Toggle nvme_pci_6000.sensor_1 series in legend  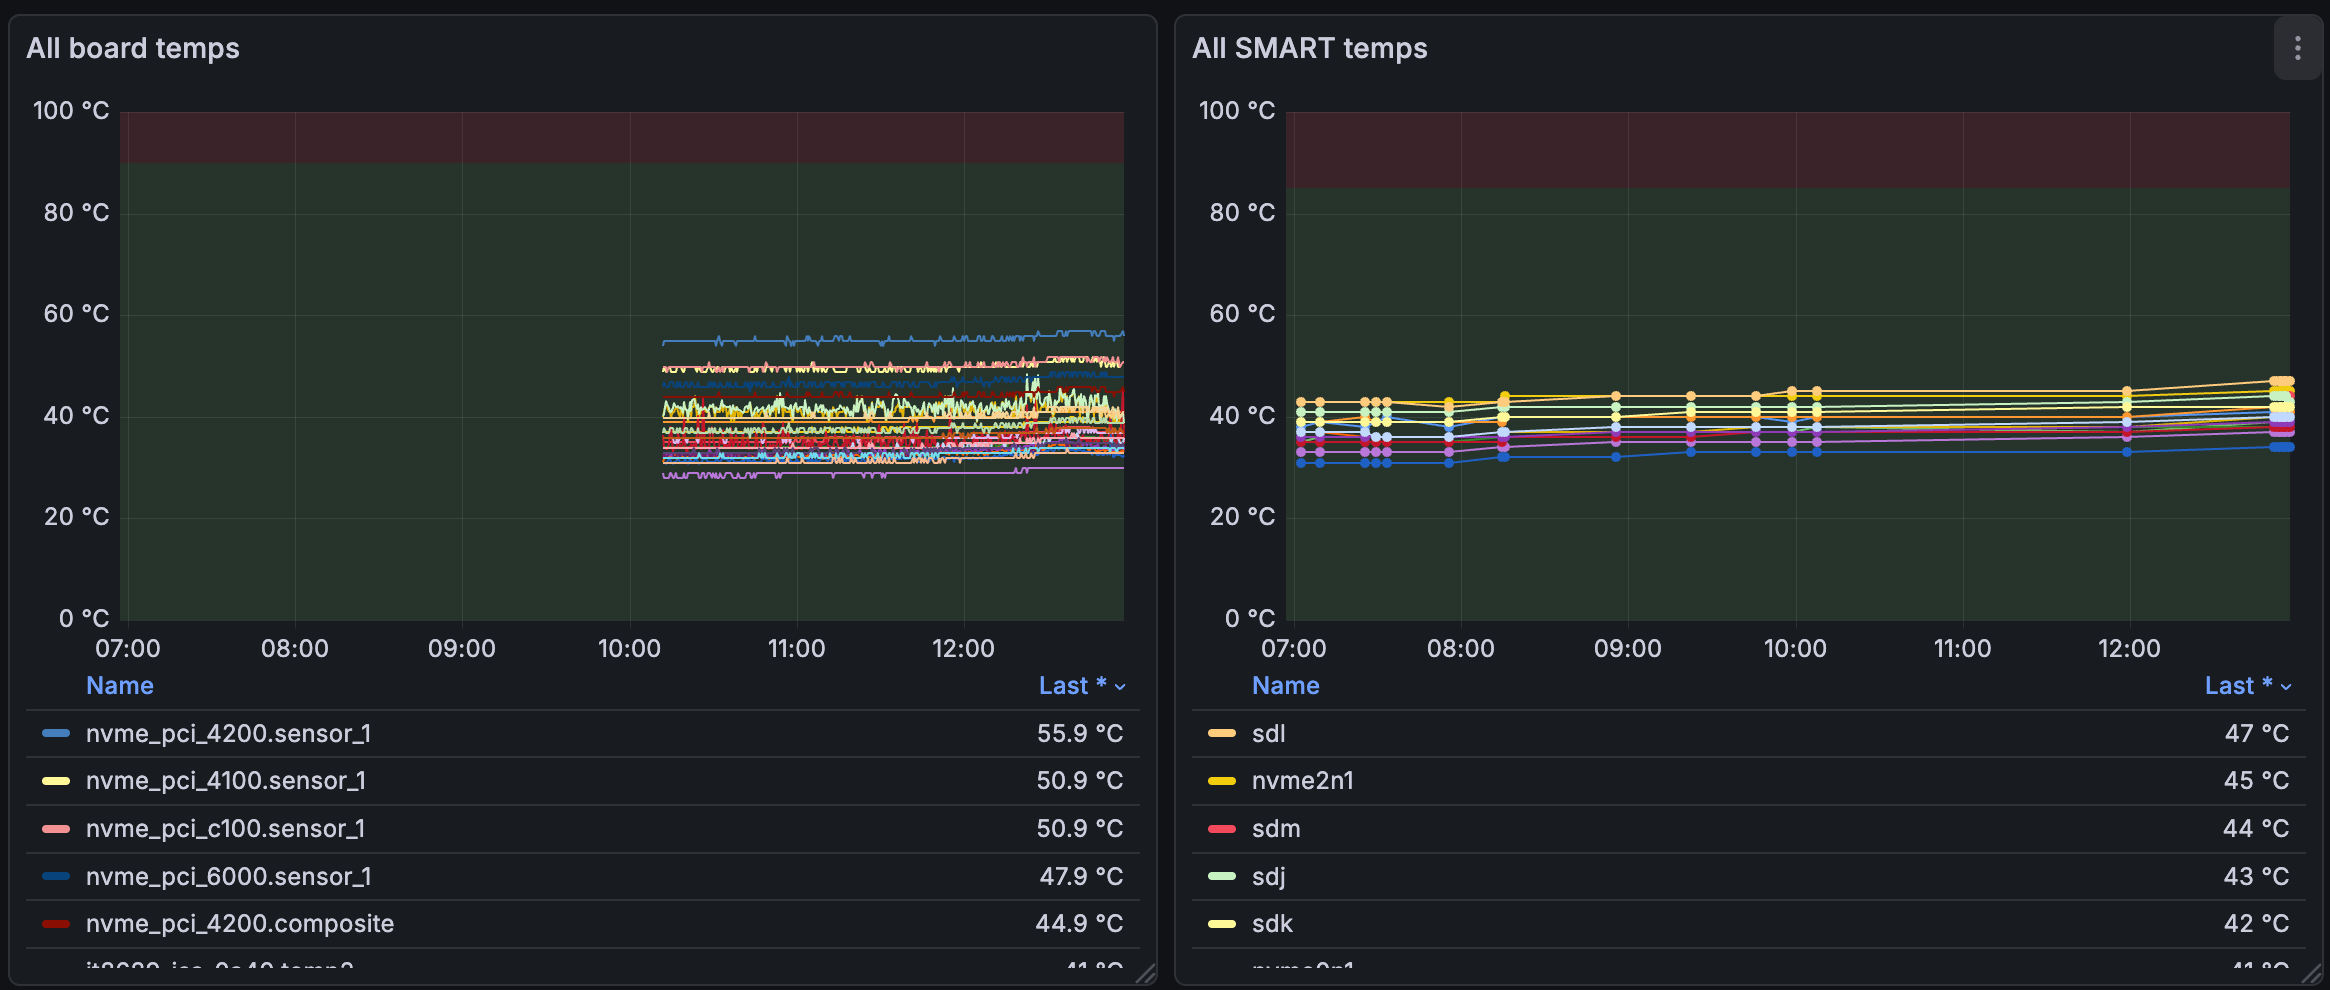[x=228, y=877]
